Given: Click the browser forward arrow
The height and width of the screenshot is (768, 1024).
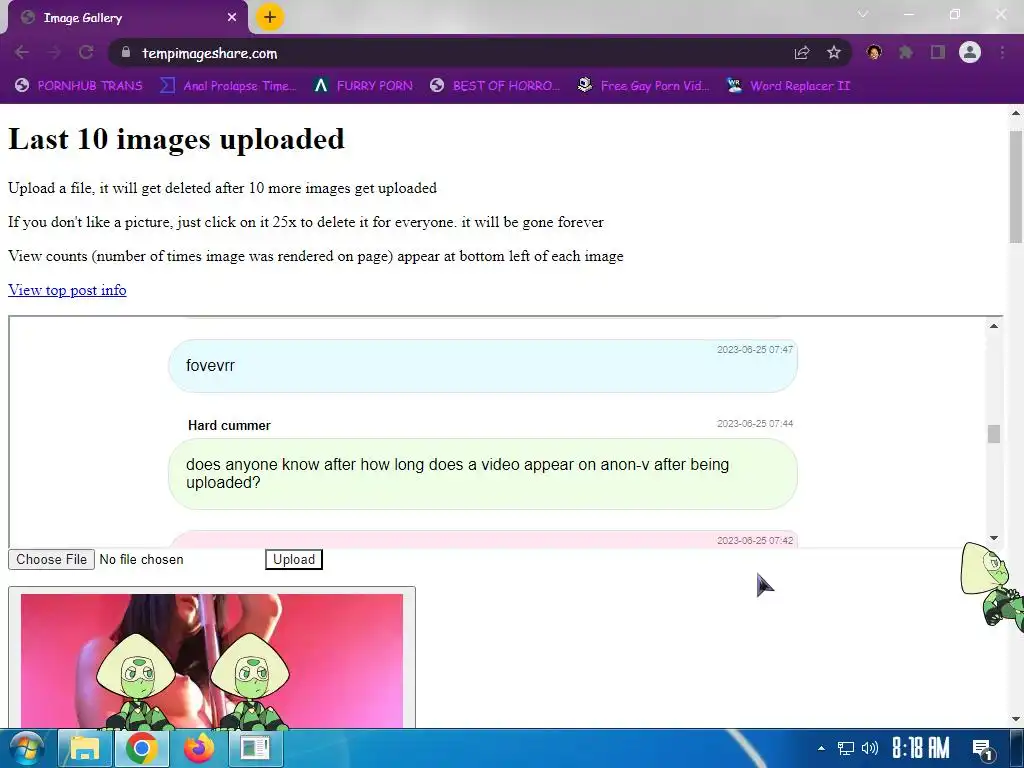Looking at the screenshot, I should point(54,53).
